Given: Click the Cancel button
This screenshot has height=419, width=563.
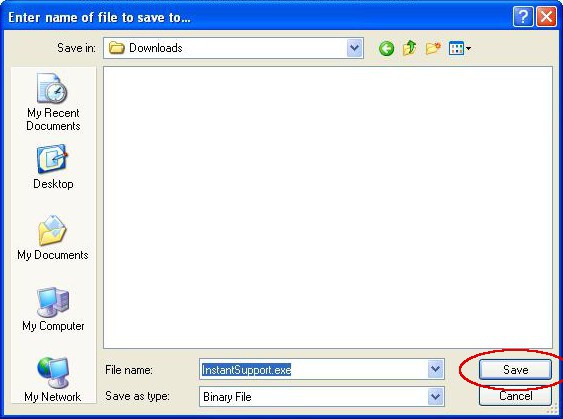Looking at the screenshot, I should click(515, 396).
